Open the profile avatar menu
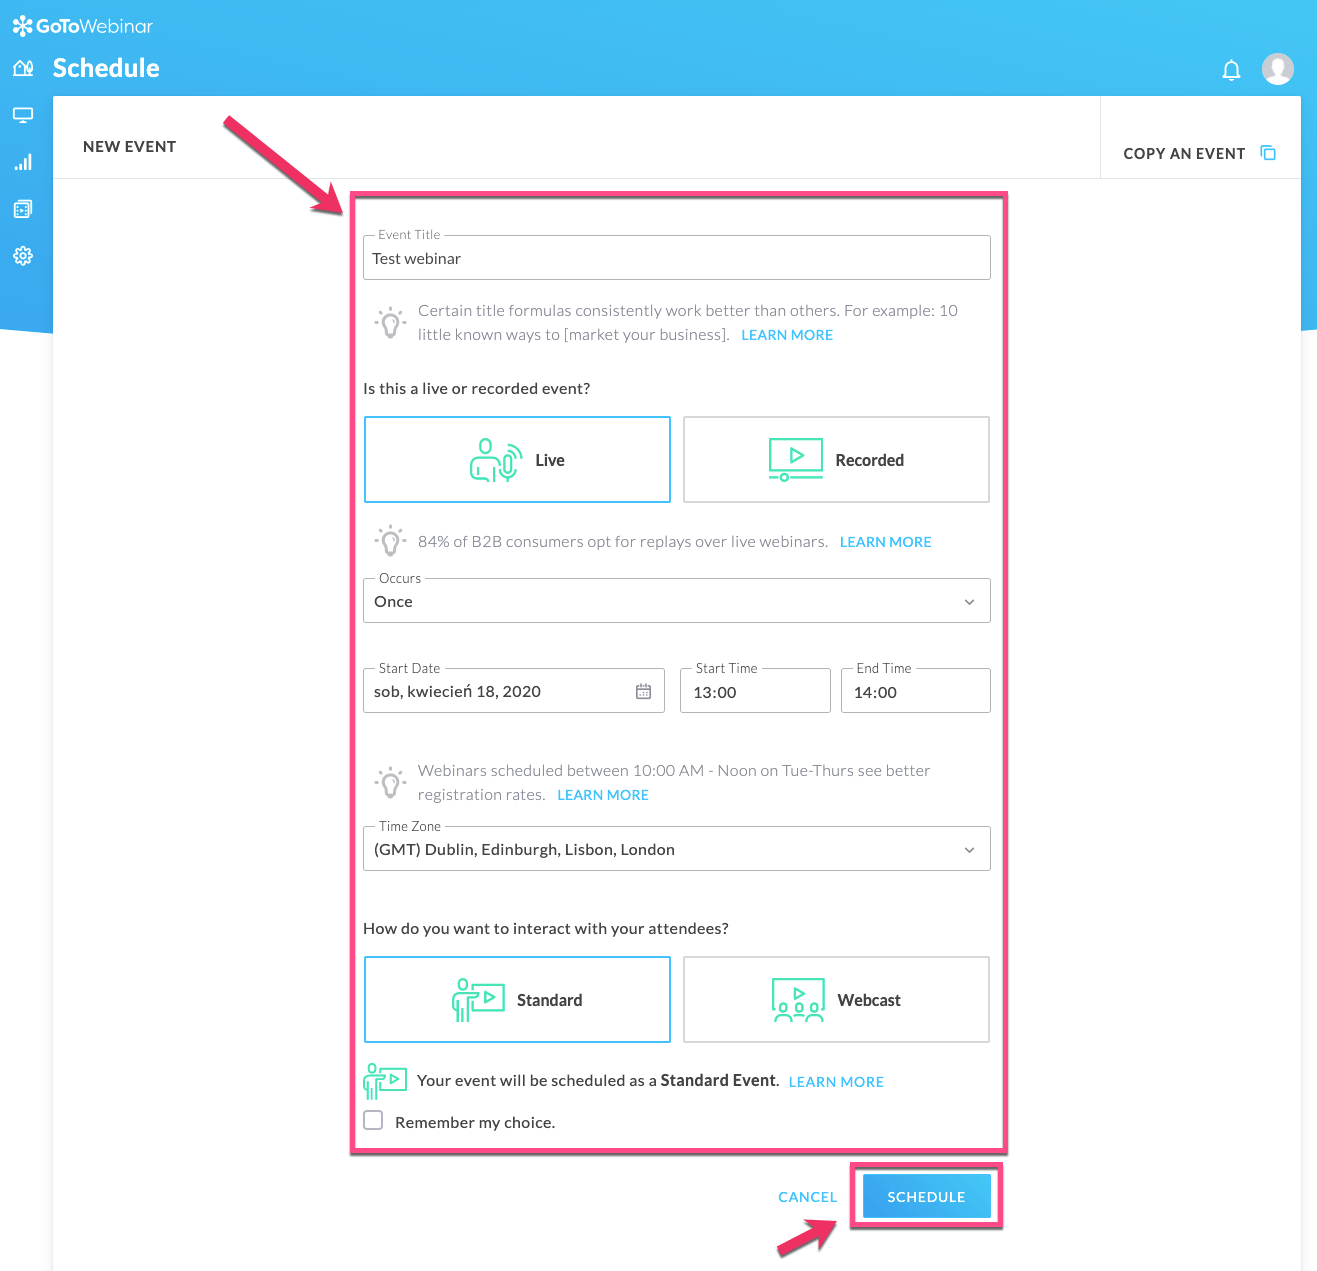1317x1271 pixels. point(1278,68)
